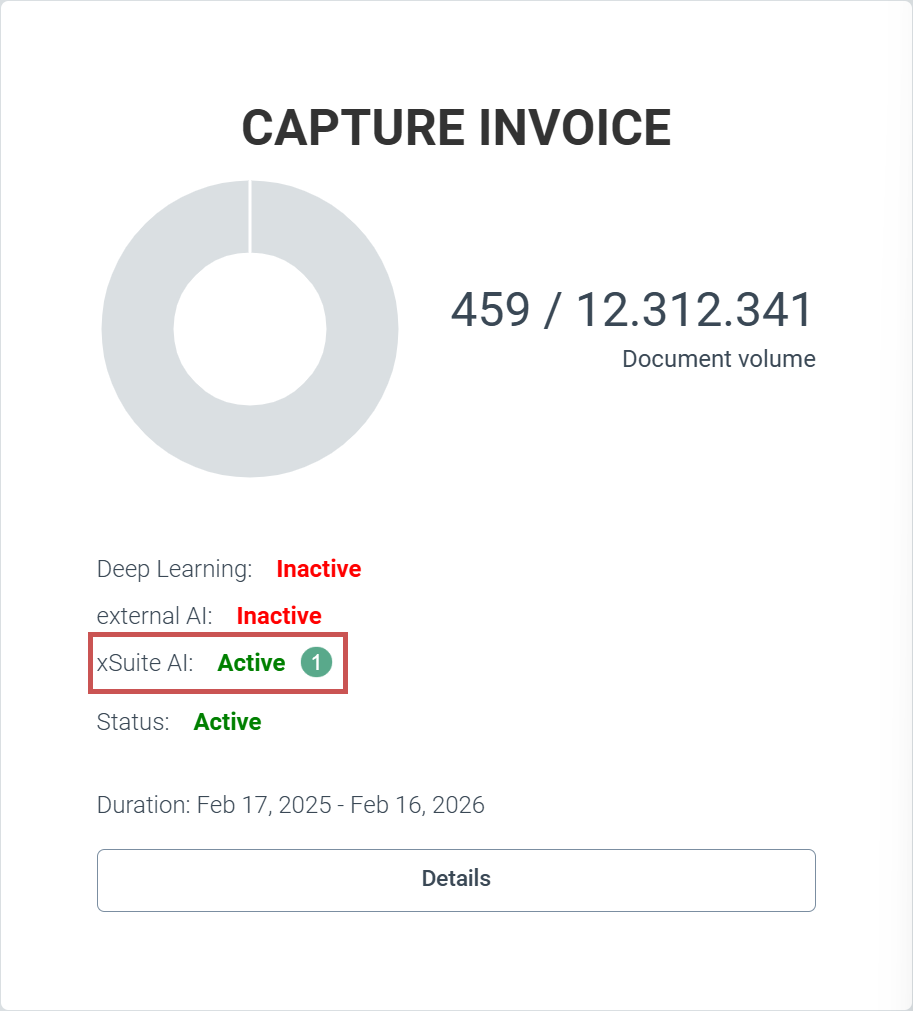The image size is (913, 1011).
Task: Click the Status label
Action: (133, 722)
